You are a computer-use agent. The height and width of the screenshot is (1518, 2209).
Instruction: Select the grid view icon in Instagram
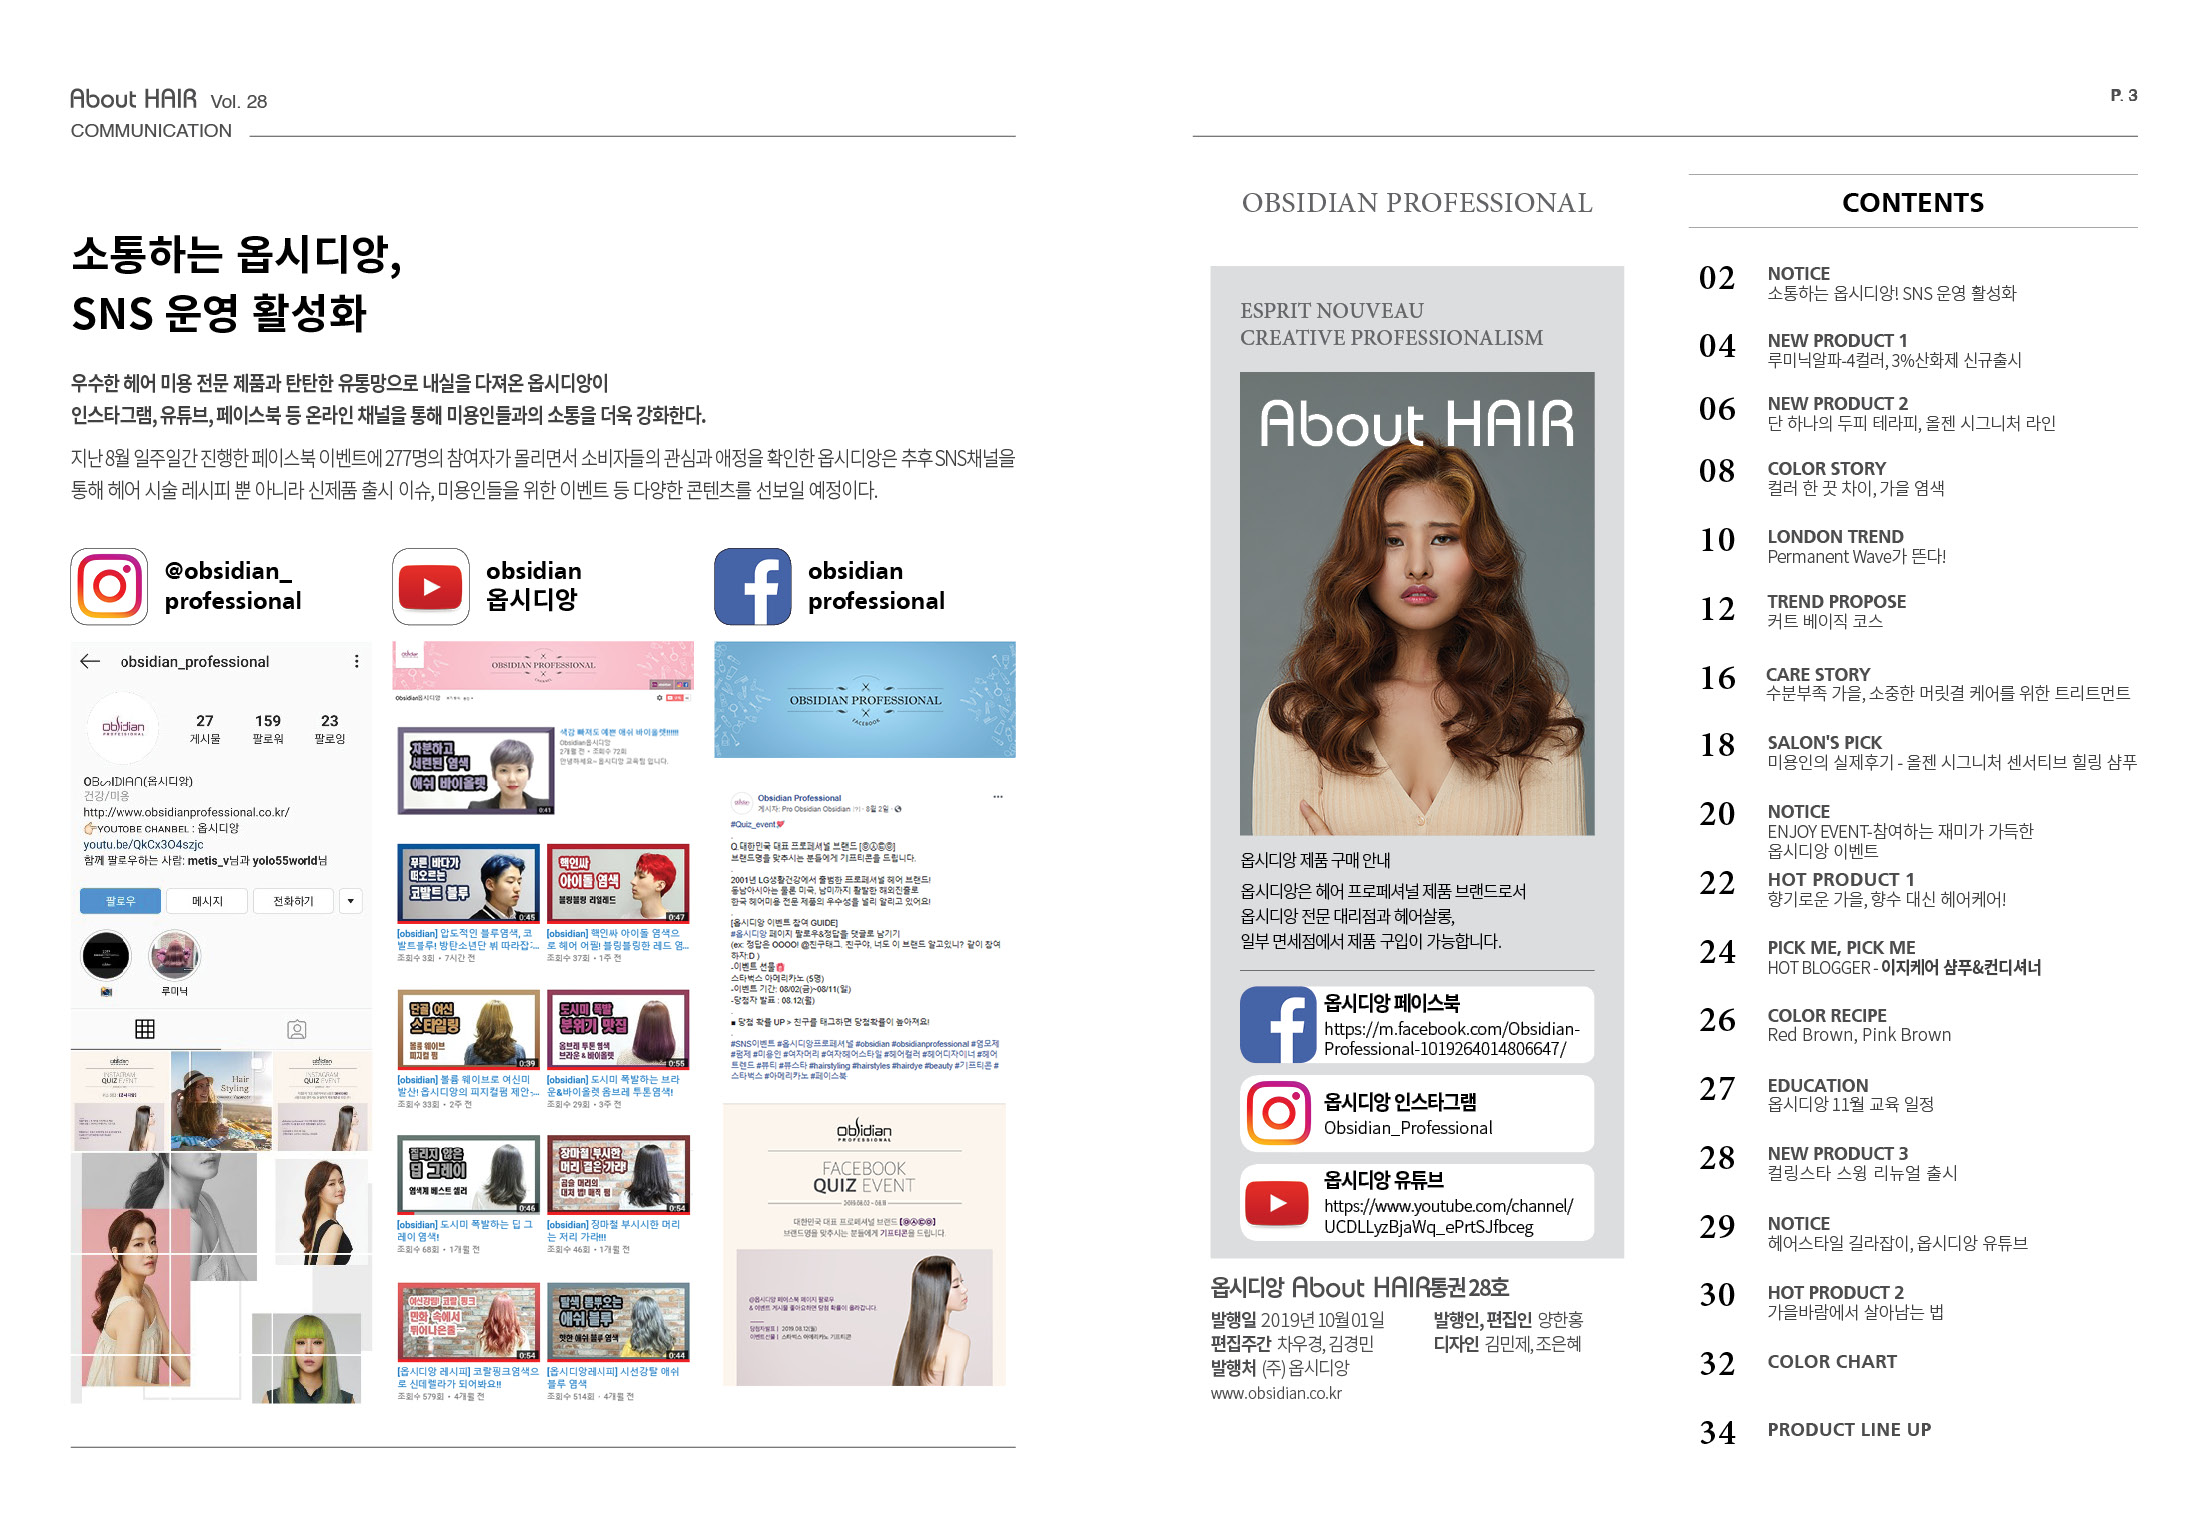click(x=145, y=1028)
